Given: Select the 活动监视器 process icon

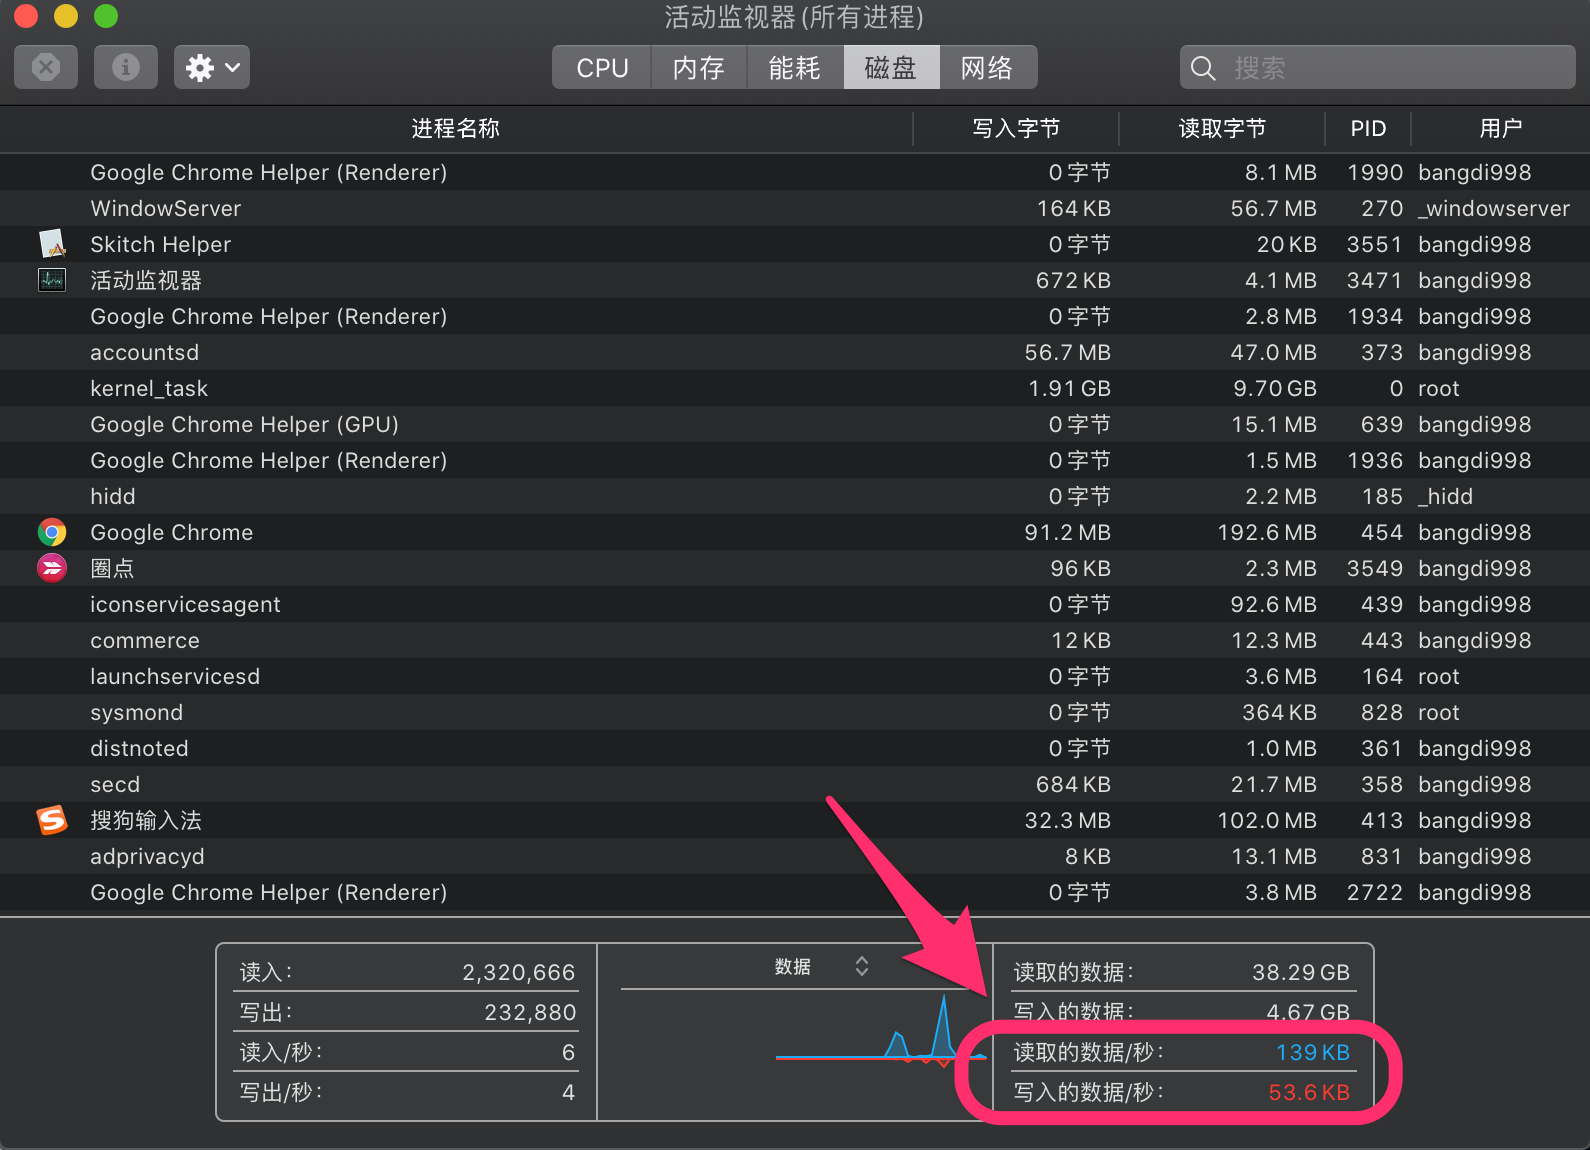Looking at the screenshot, I should (x=52, y=280).
